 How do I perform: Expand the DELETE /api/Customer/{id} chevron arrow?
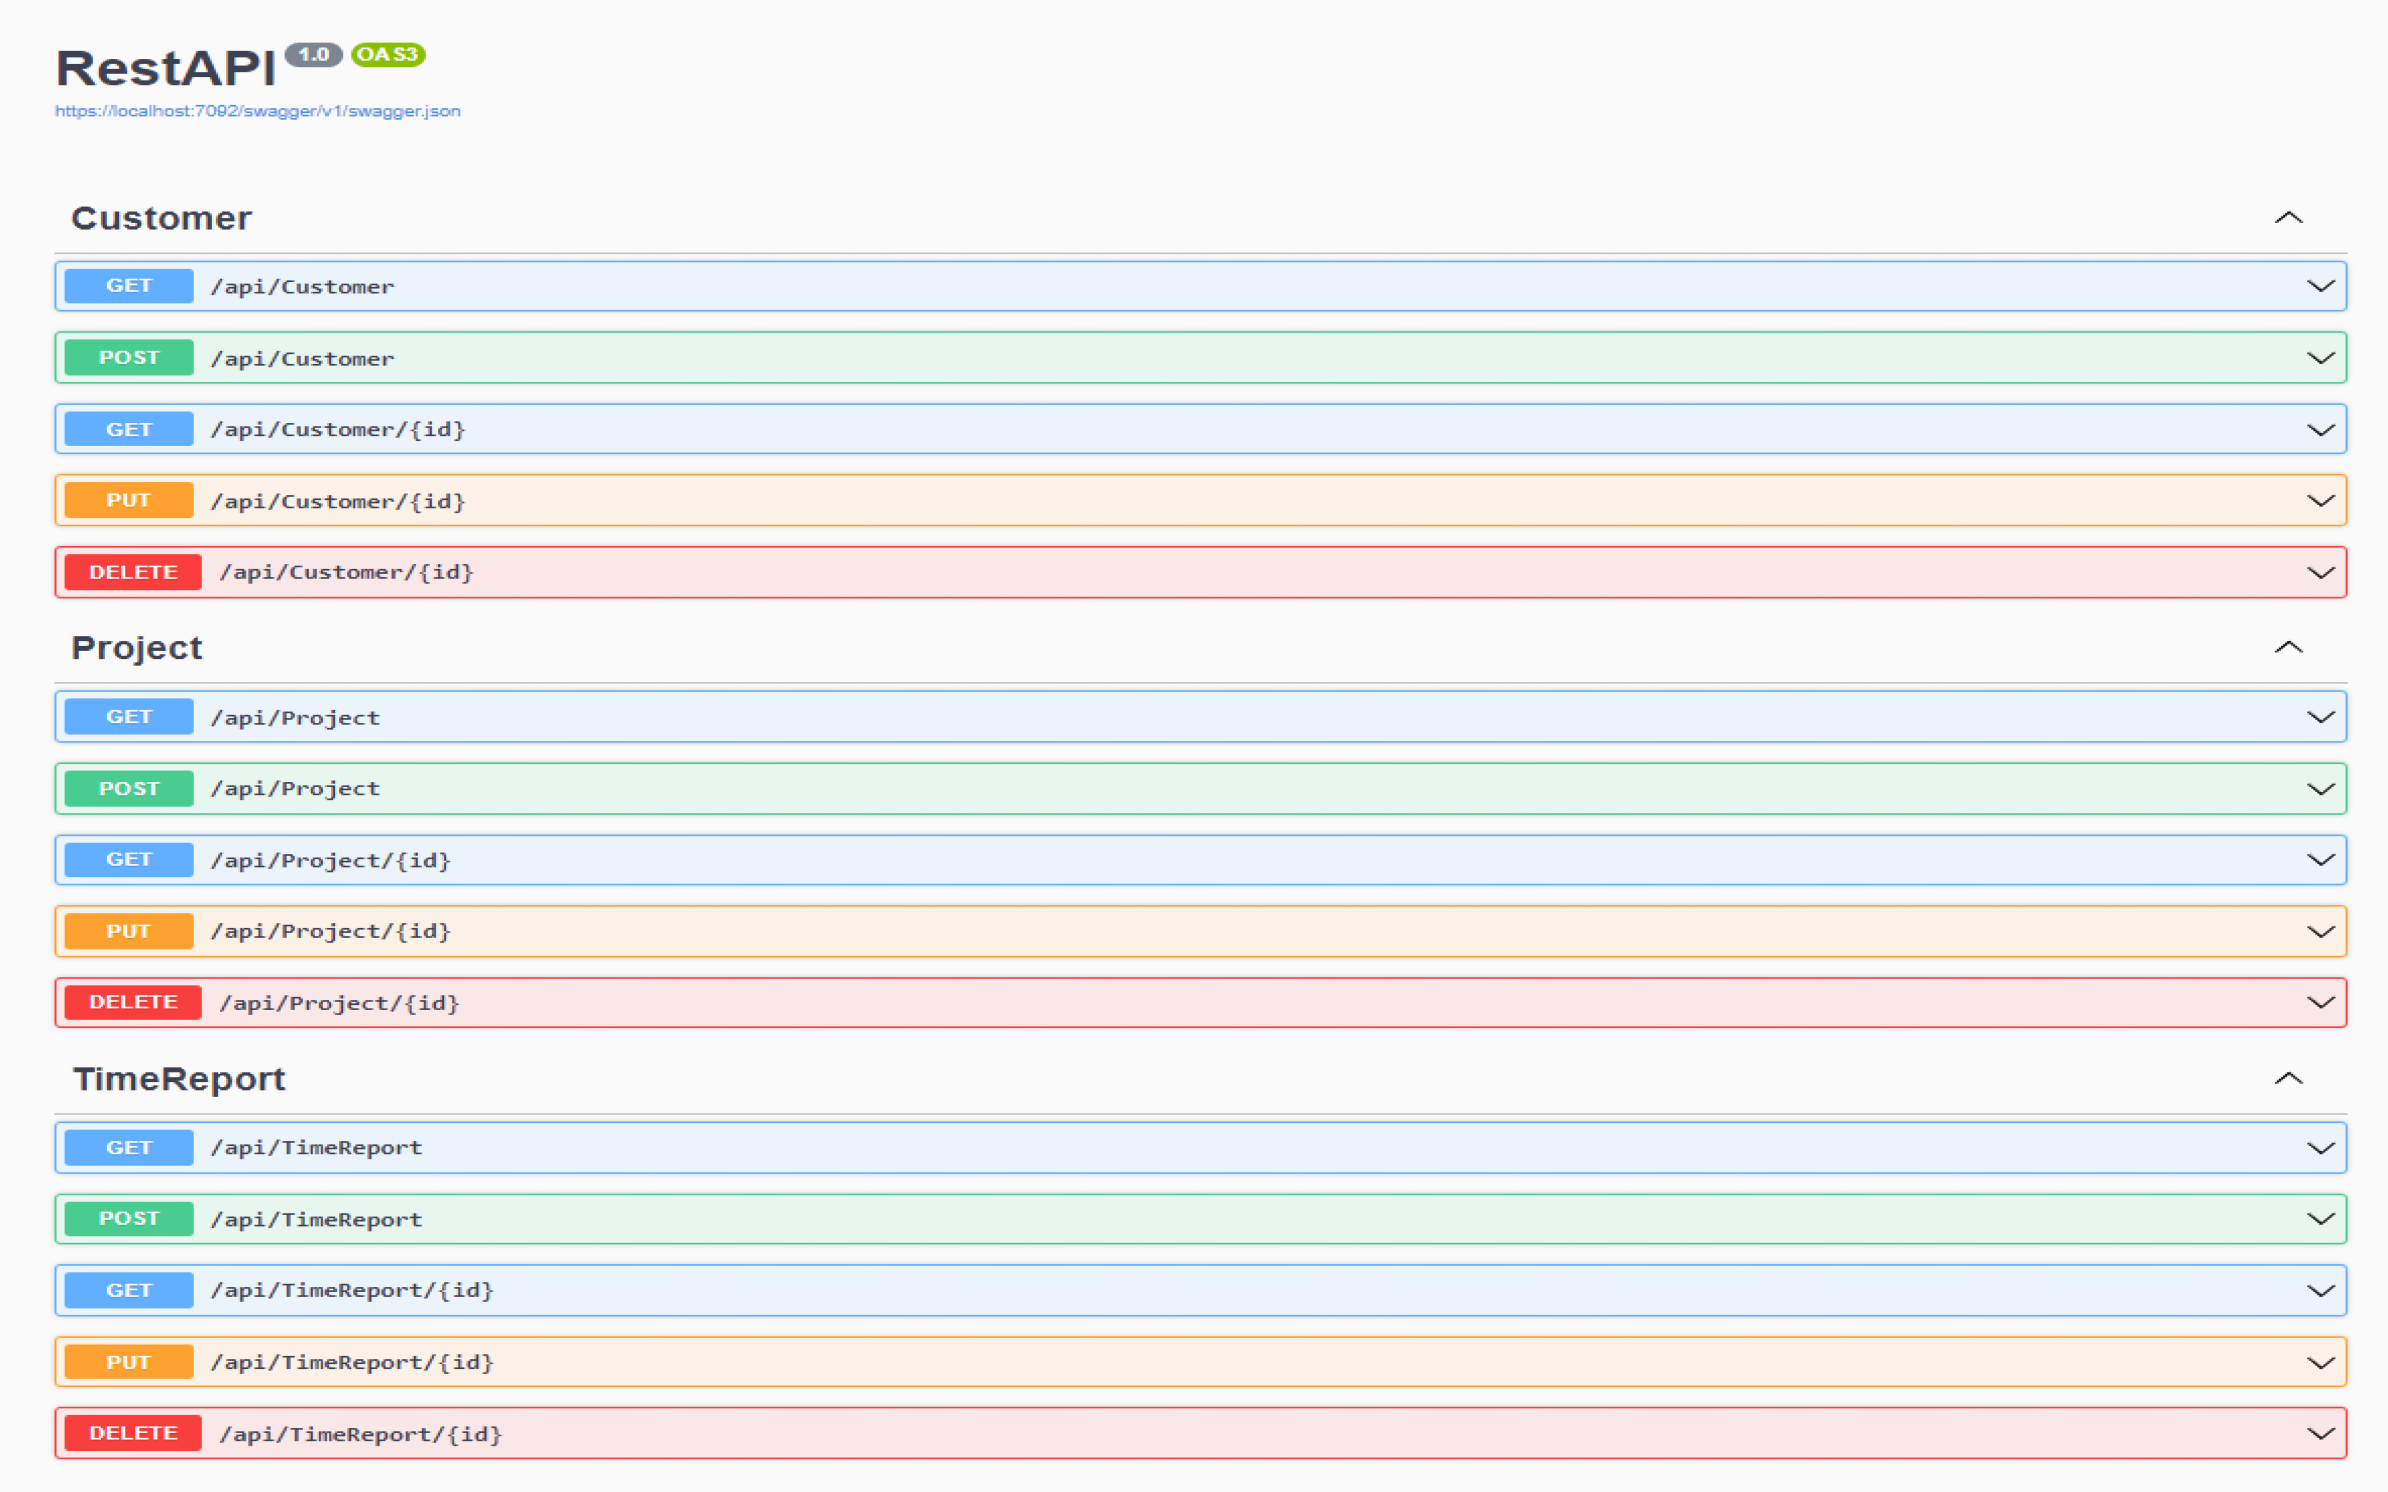[2320, 573]
